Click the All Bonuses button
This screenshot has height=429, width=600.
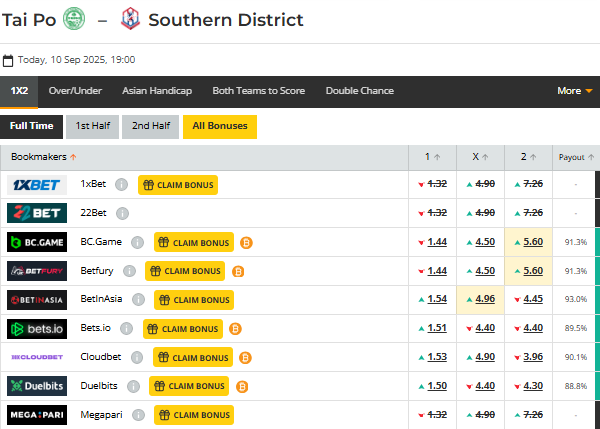coord(220,126)
